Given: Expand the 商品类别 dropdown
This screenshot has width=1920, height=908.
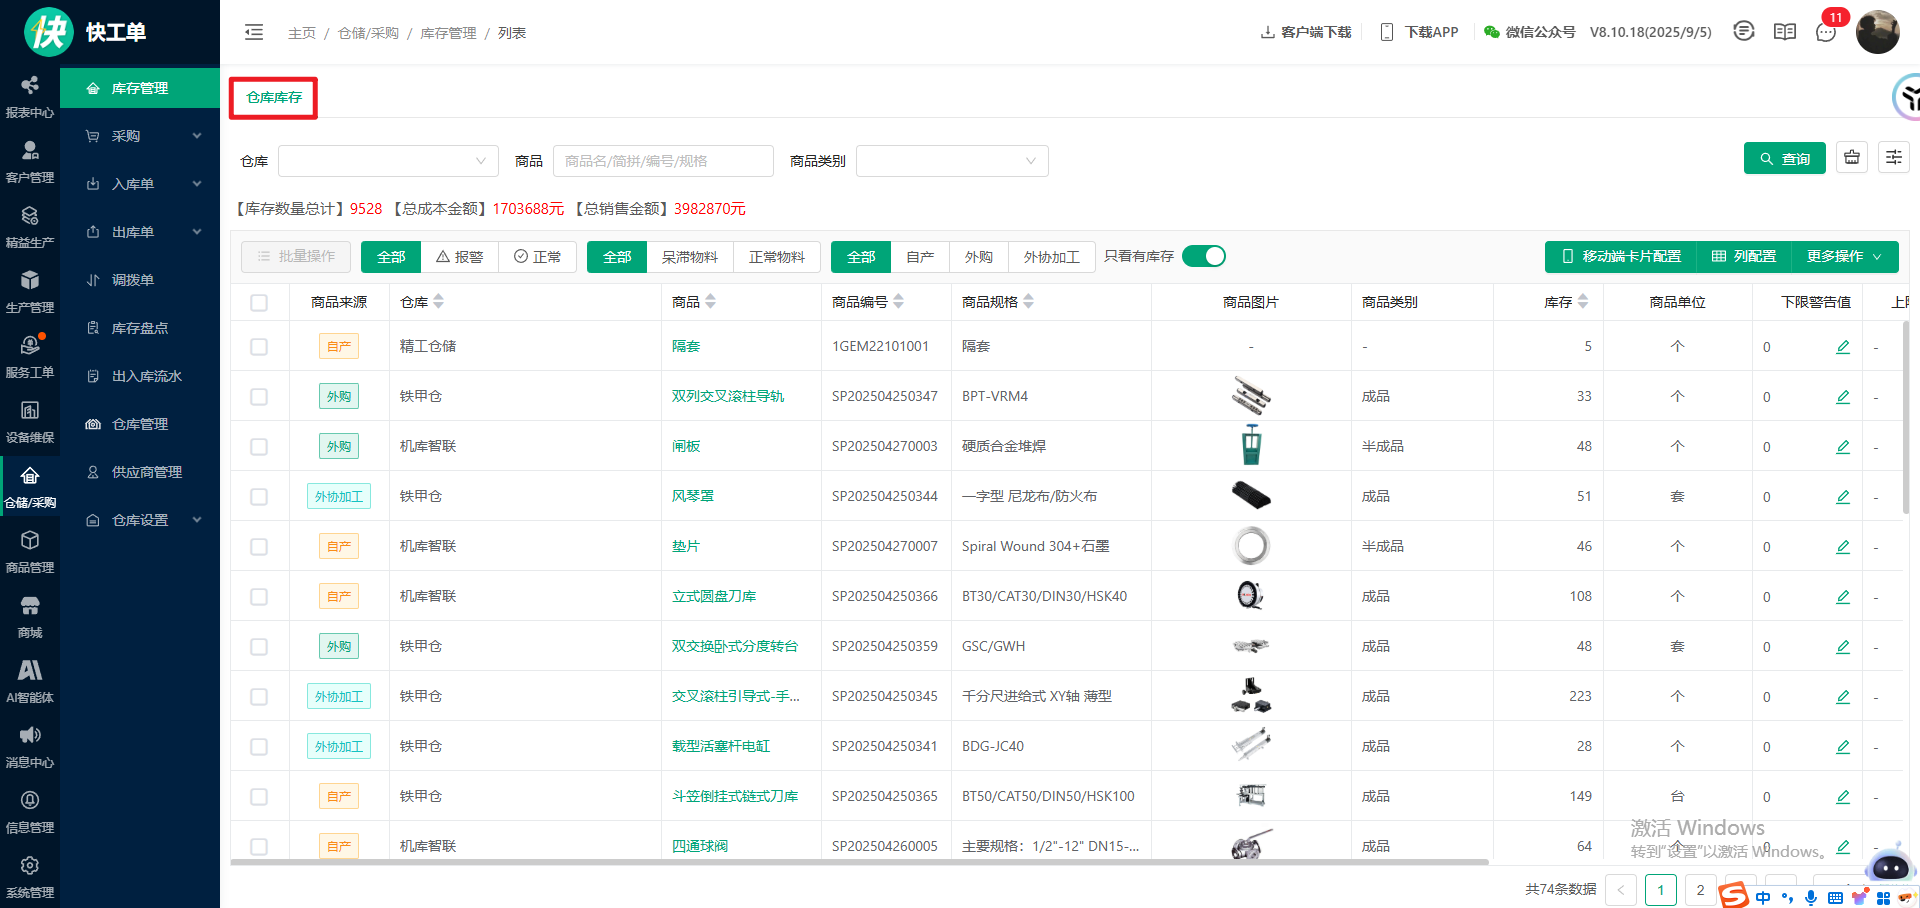Looking at the screenshot, I should click(951, 161).
